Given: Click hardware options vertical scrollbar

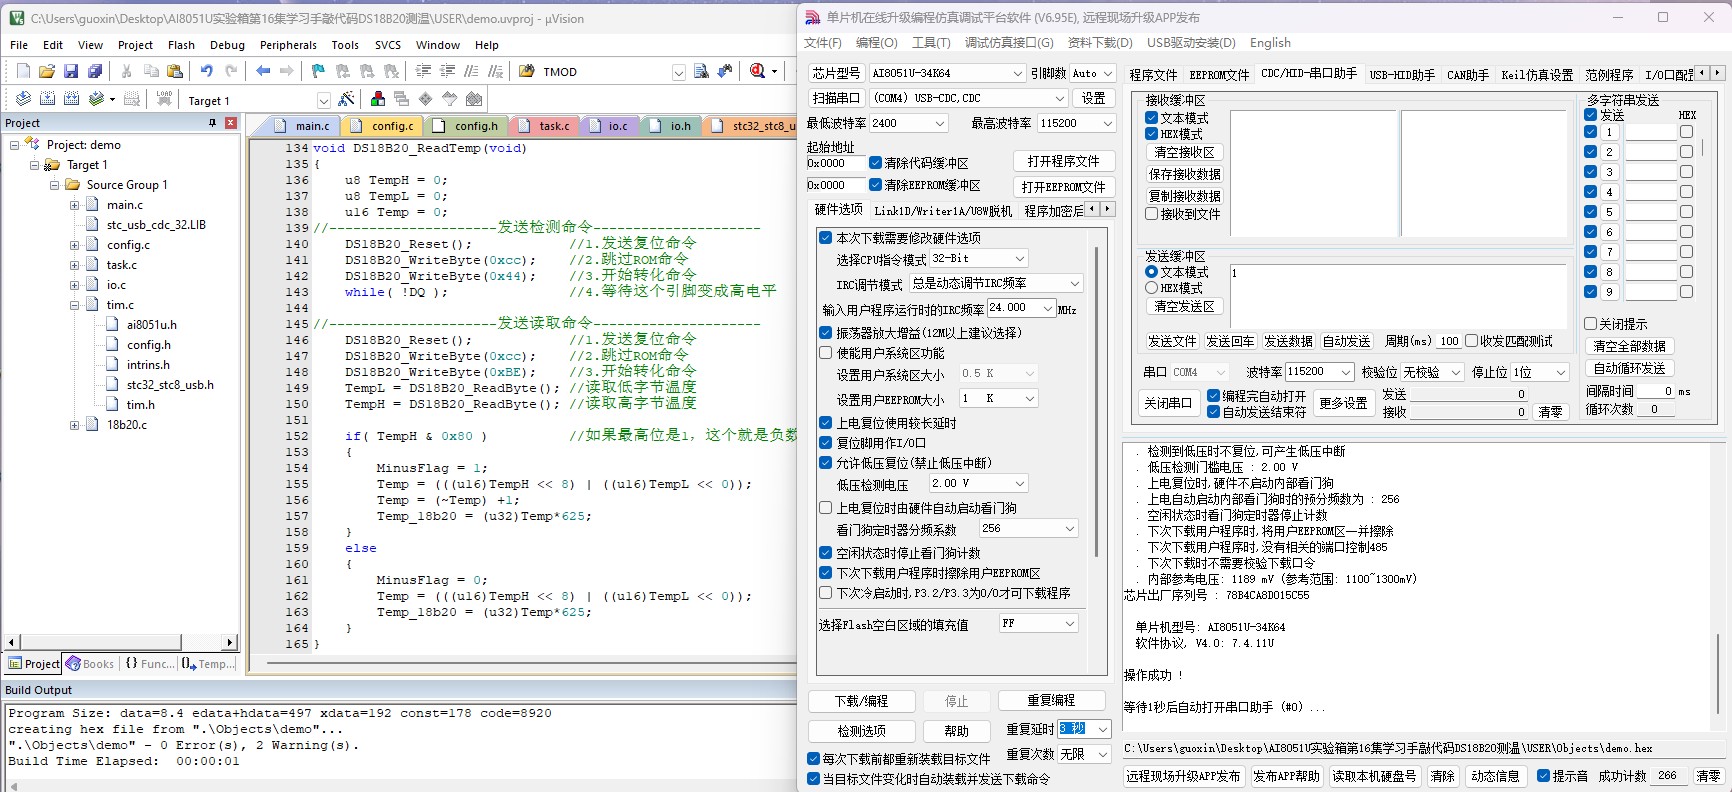Looking at the screenshot, I should [x=1097, y=400].
